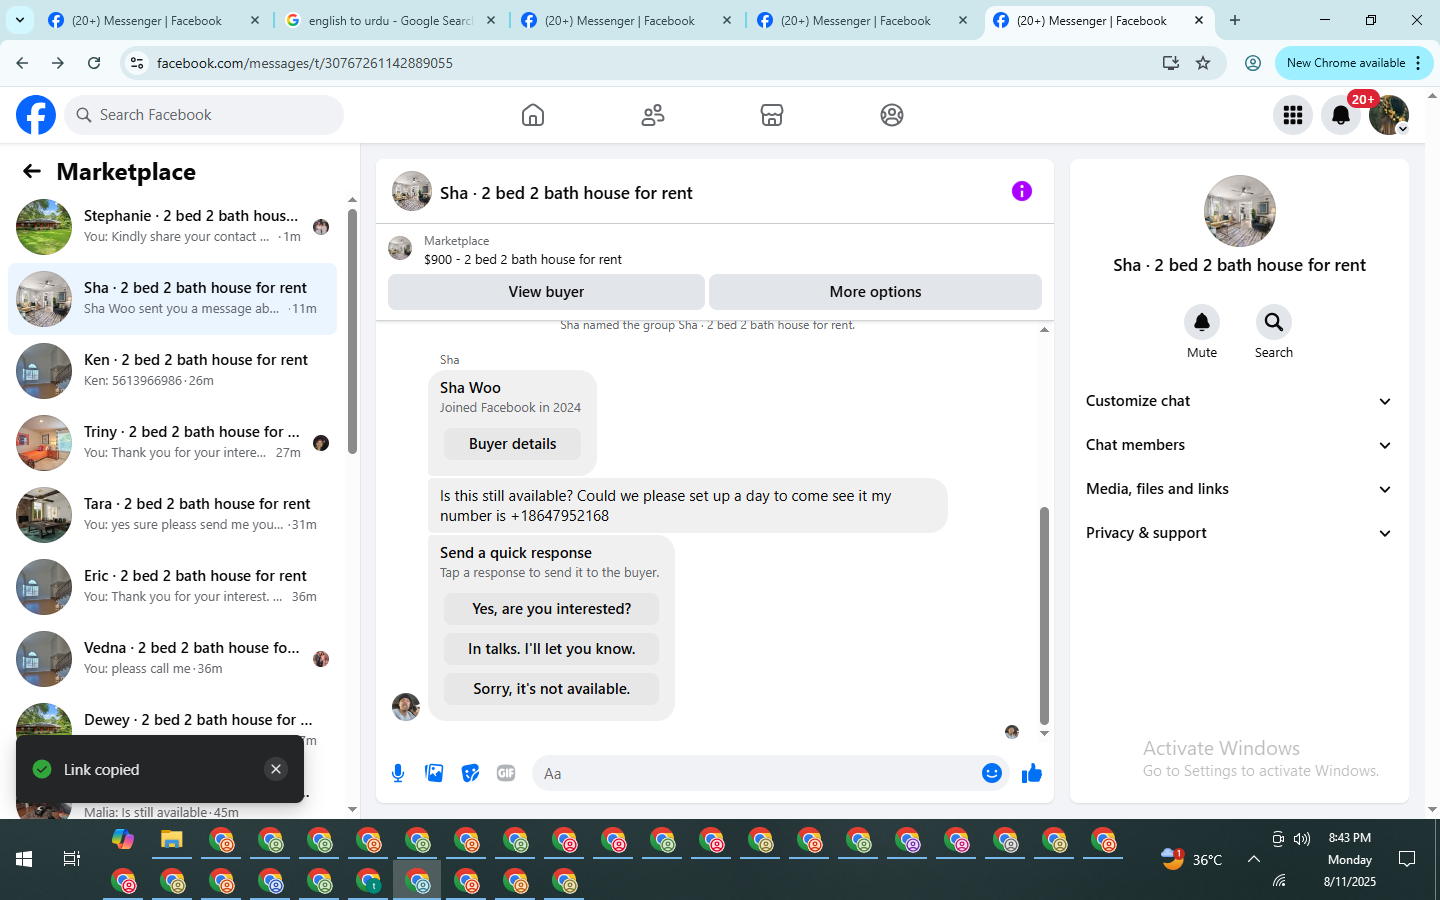The width and height of the screenshot is (1440, 900).
Task: Open the Facebook menu grid icon
Action: point(1293,115)
